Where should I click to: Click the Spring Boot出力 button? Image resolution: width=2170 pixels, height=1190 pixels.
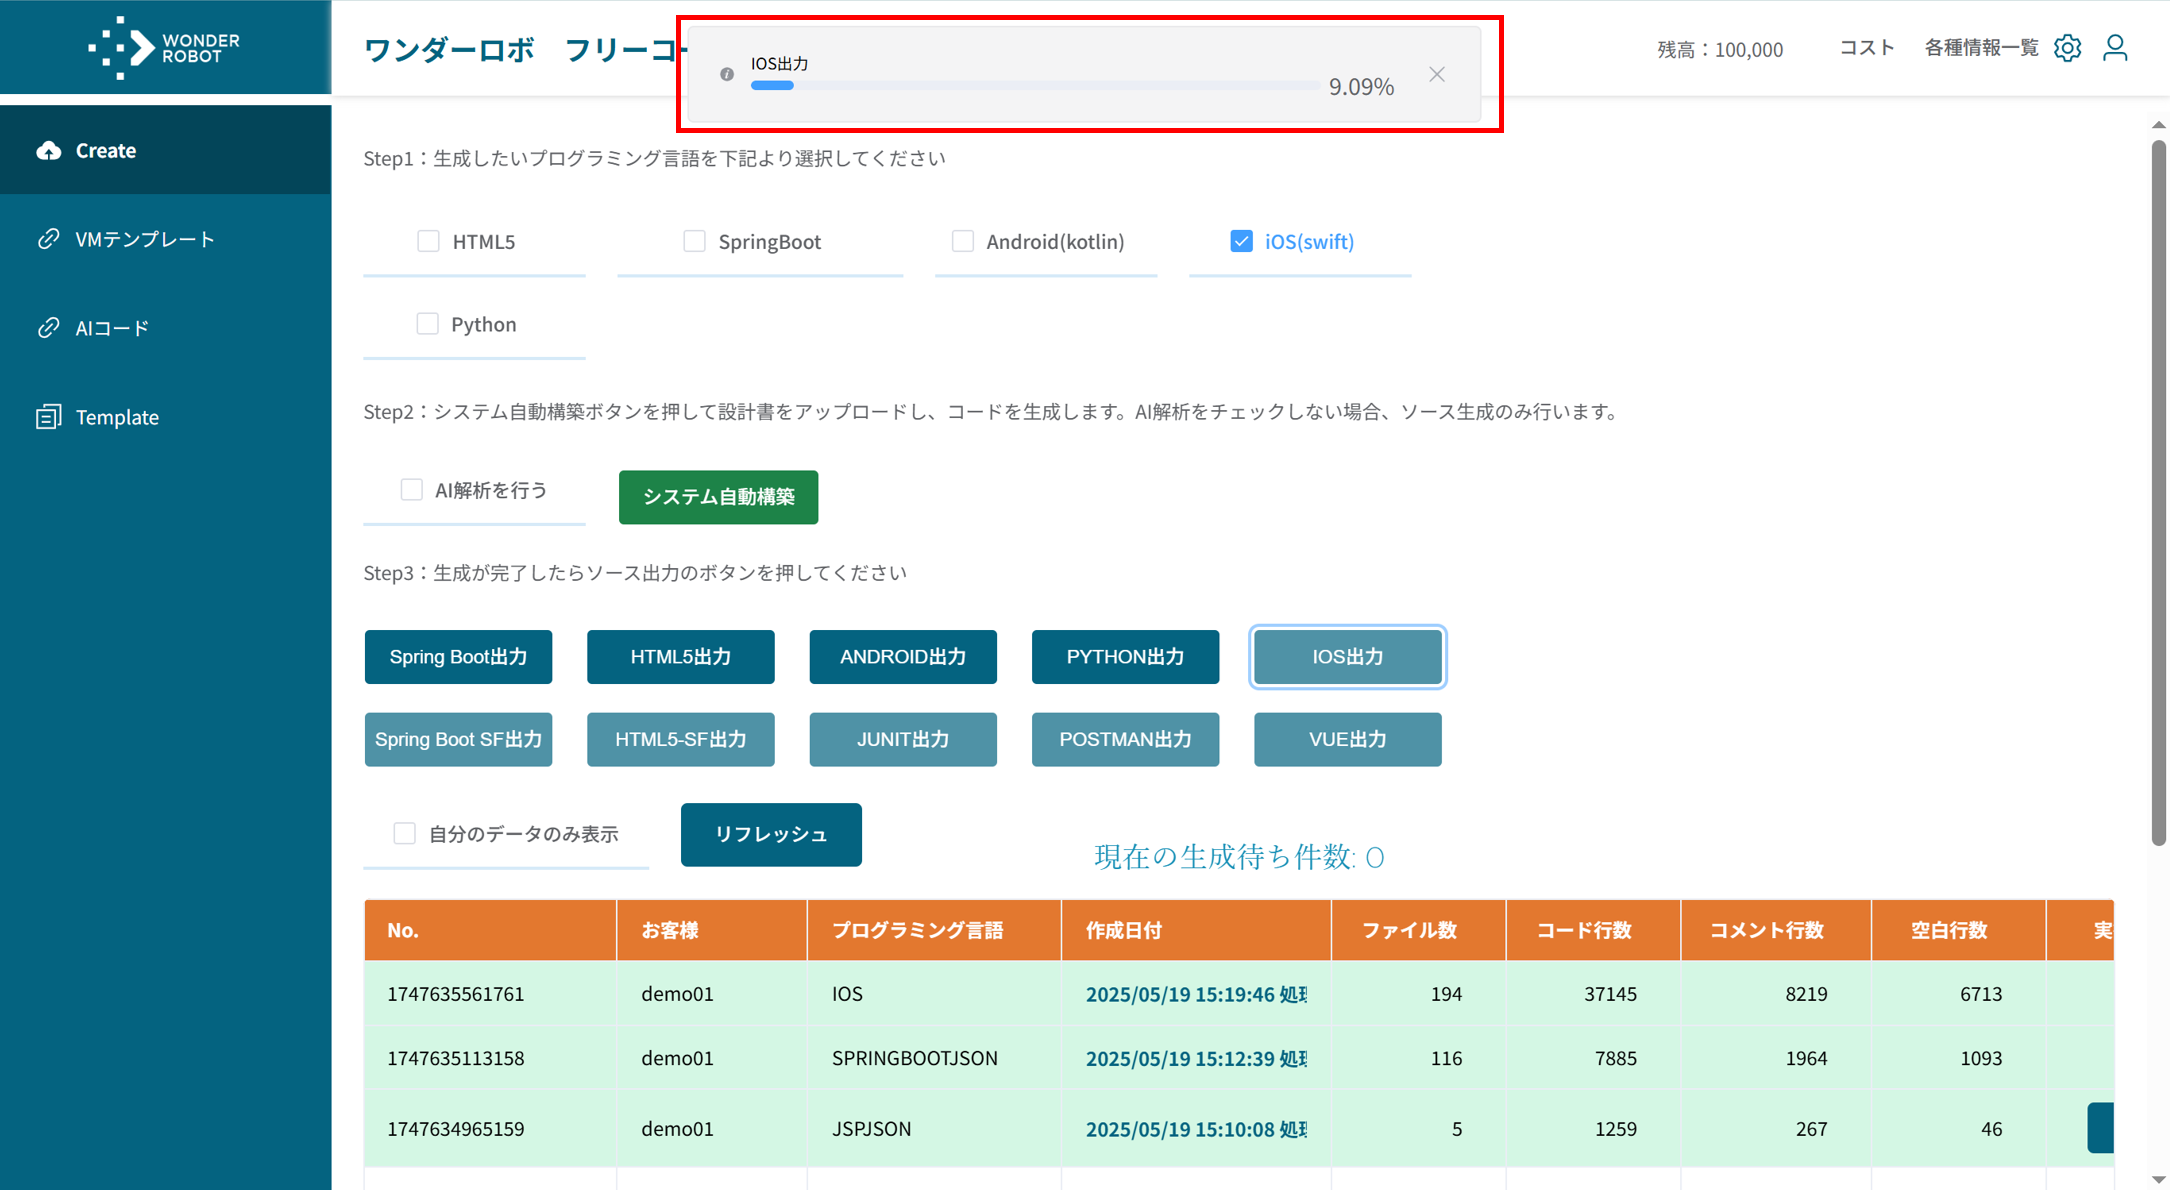click(458, 657)
